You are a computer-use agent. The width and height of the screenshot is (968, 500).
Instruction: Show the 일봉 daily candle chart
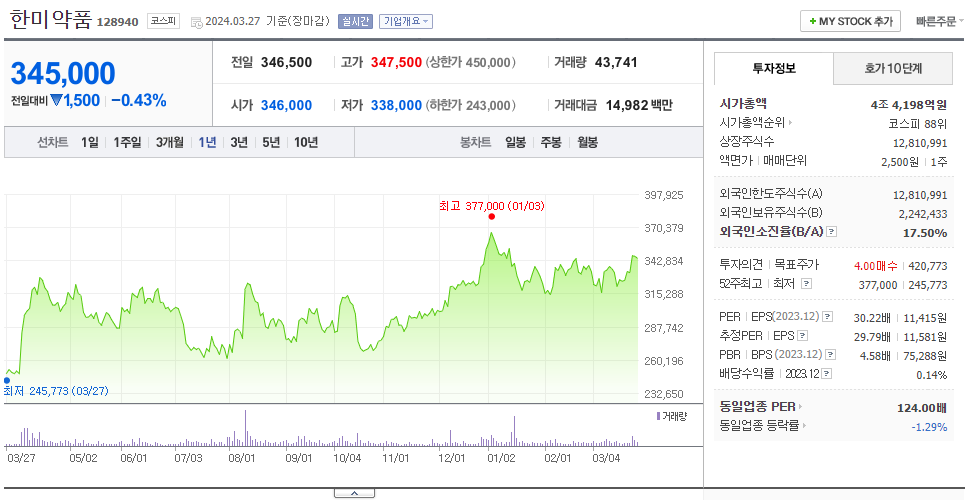click(515, 143)
